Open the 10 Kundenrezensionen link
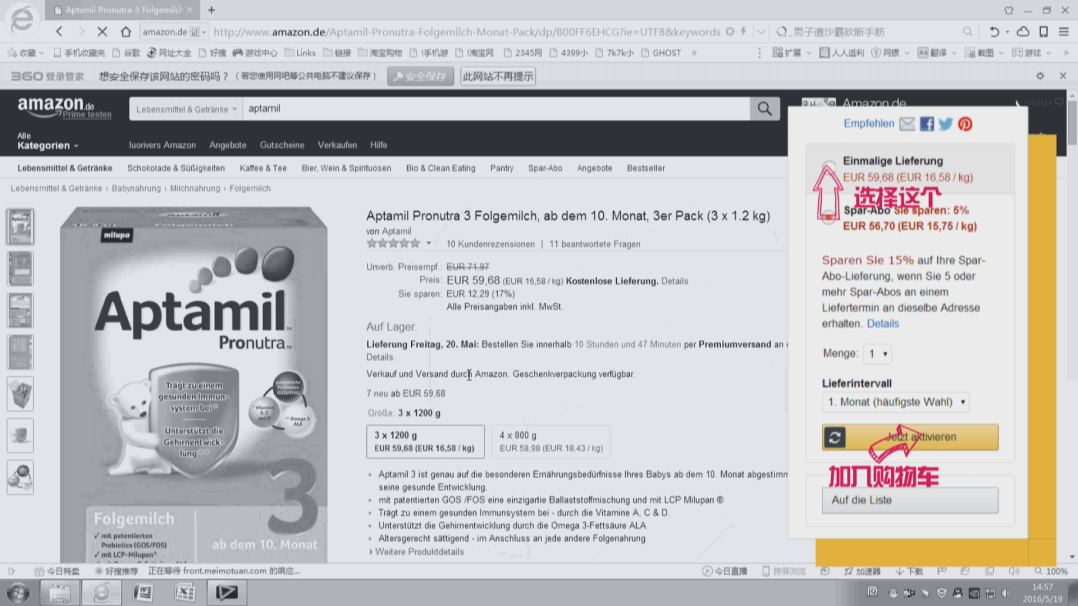The image size is (1078, 606). 490,244
